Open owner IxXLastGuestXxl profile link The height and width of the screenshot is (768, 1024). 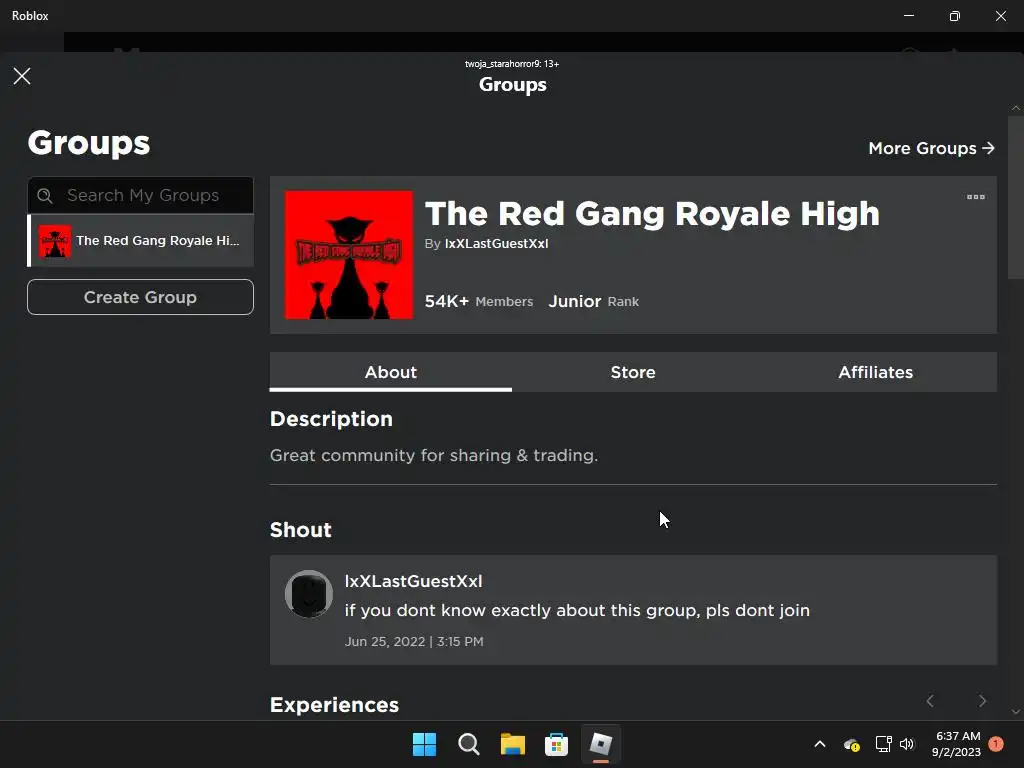[496, 244]
